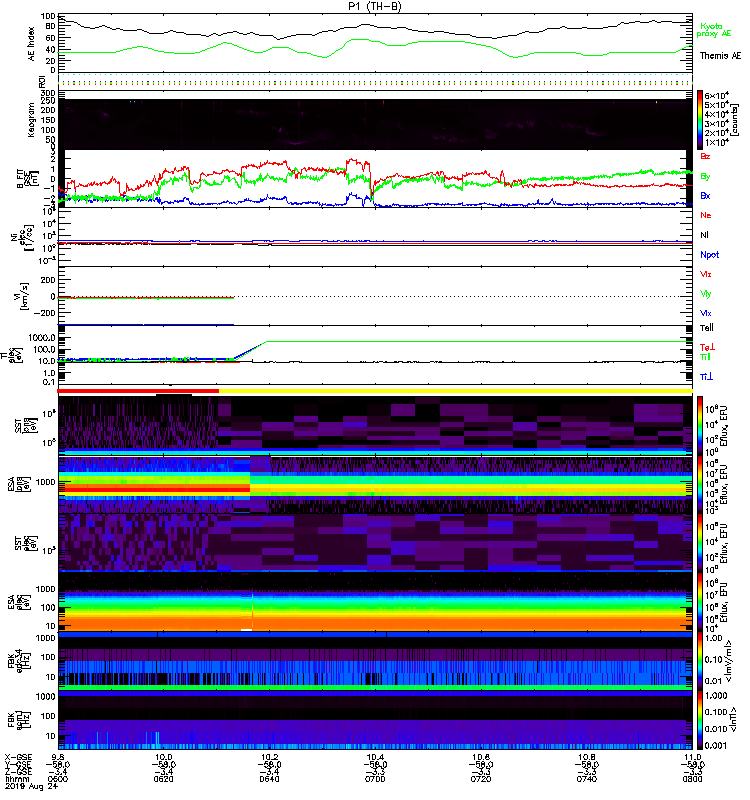Click the 0700 time tick label

[375, 779]
